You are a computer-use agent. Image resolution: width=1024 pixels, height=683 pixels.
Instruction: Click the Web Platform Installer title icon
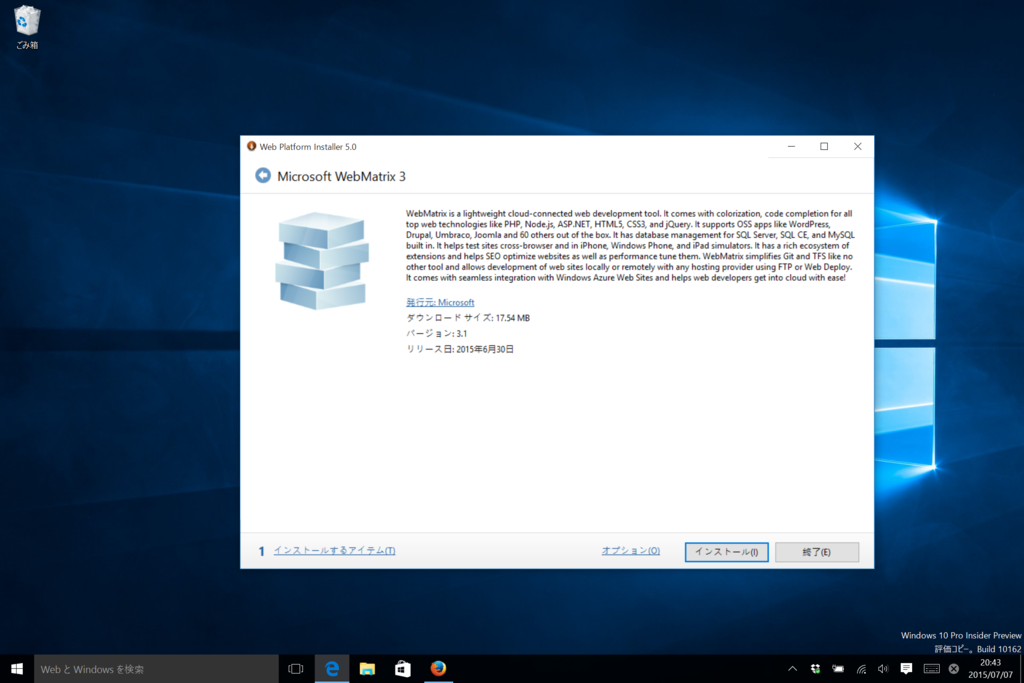[x=251, y=146]
